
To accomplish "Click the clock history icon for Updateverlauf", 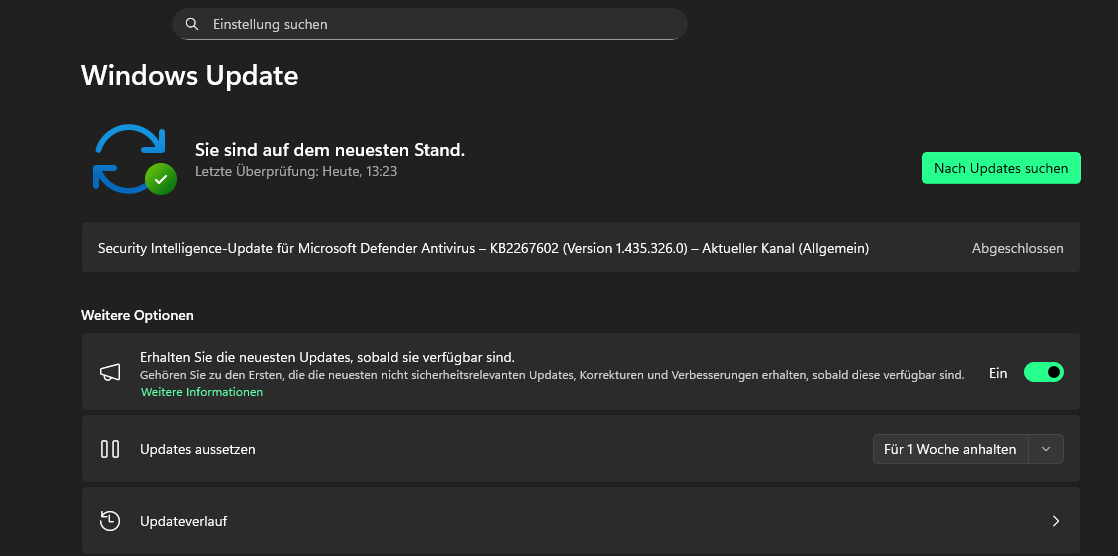I will [x=110, y=521].
